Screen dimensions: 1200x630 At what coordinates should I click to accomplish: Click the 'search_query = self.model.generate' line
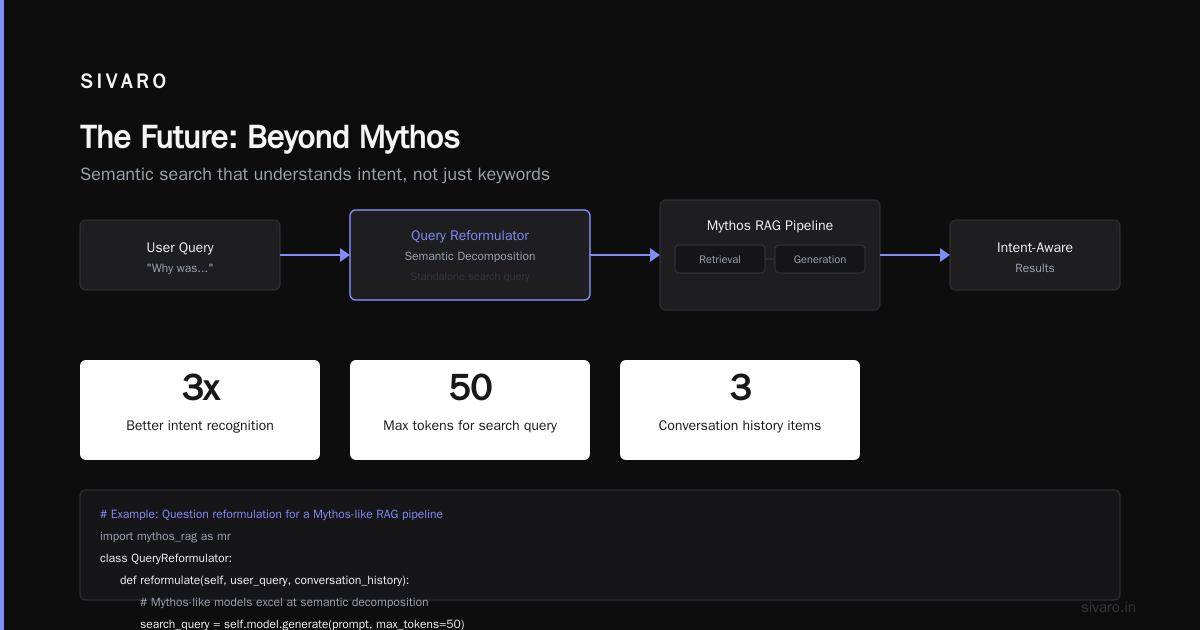[x=302, y=624]
